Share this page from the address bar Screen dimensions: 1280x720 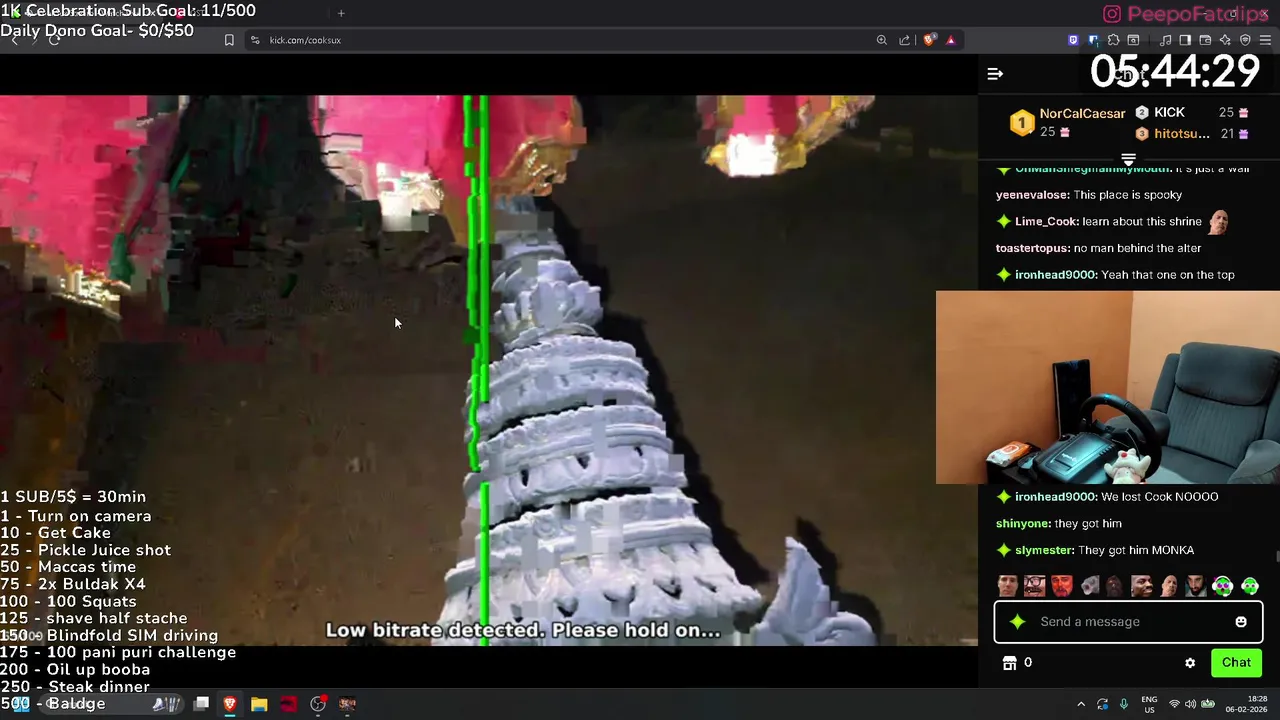click(905, 40)
